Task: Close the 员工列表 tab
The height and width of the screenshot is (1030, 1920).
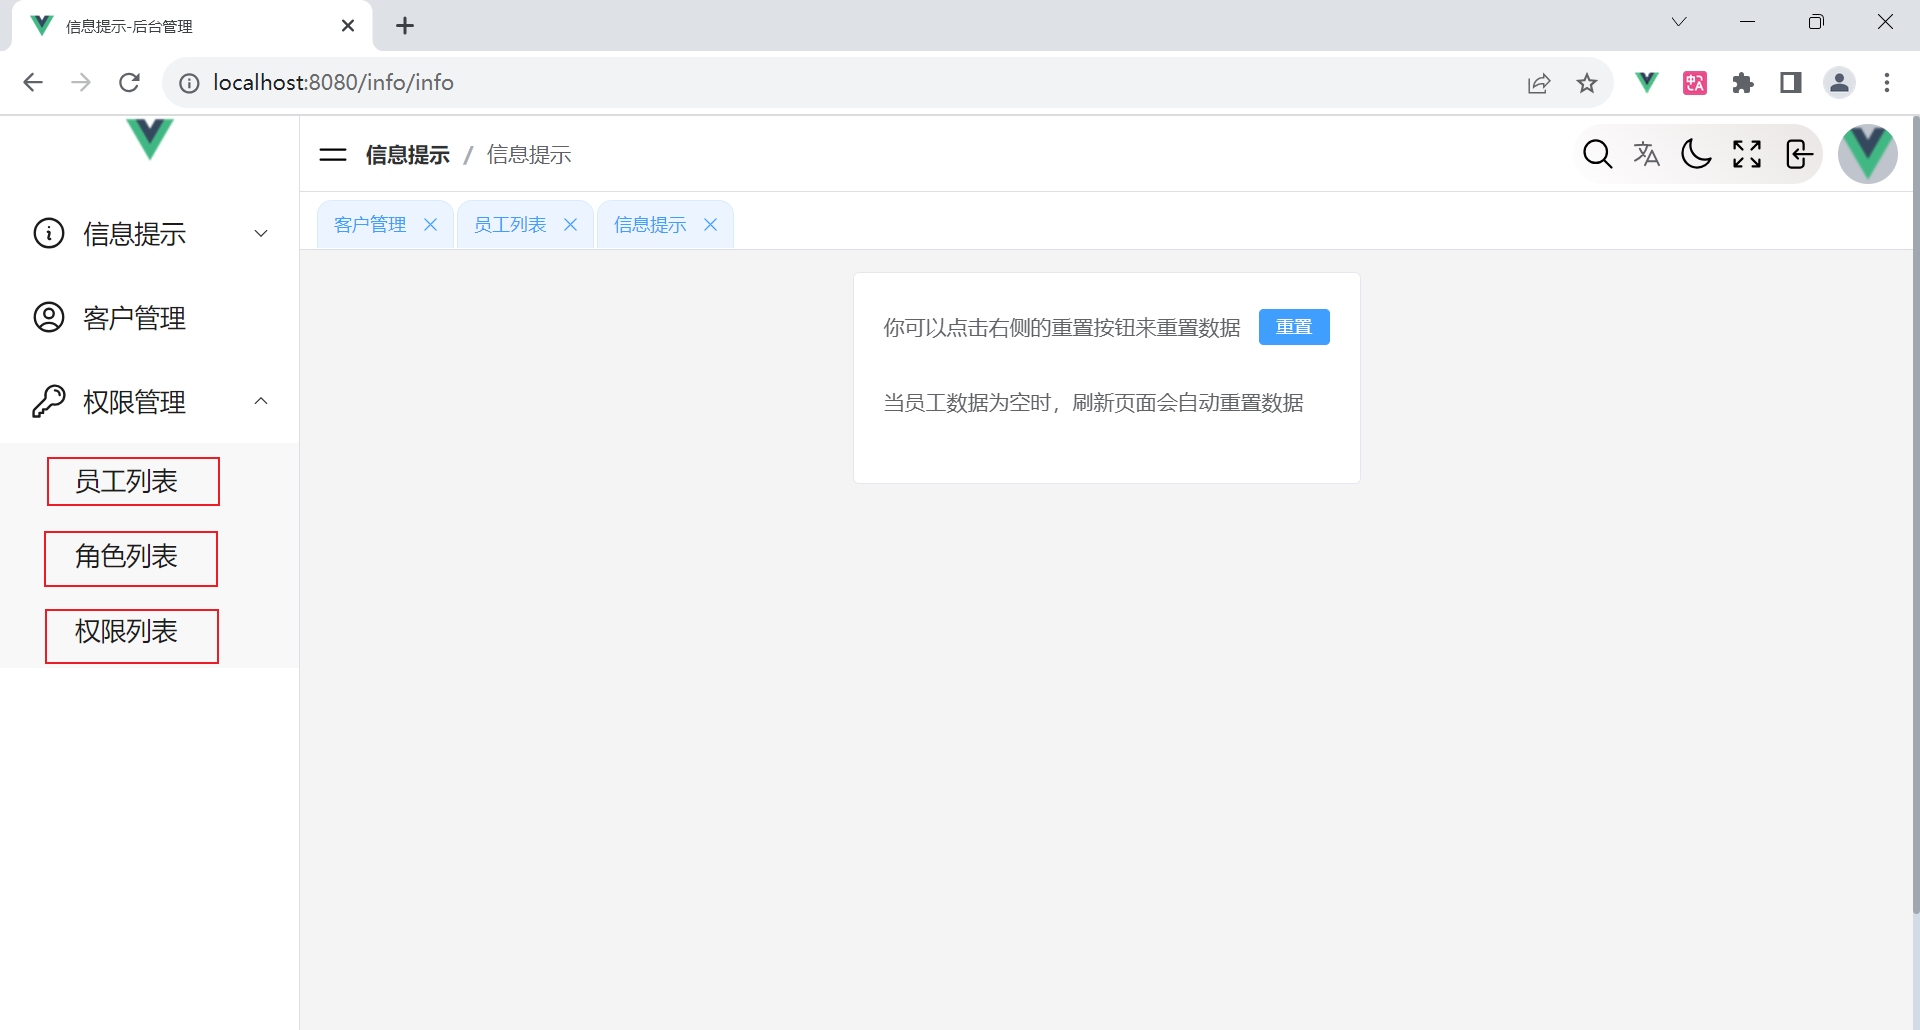Action: (x=571, y=225)
